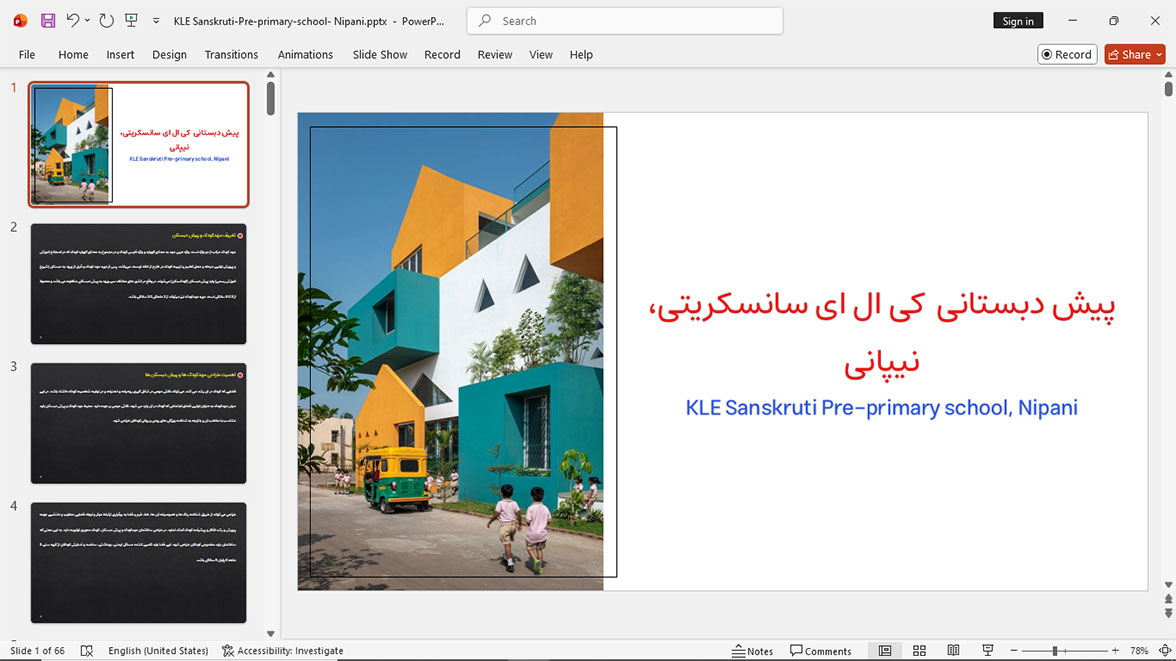The image size is (1176, 661).
Task: Click the 78% zoom level
Action: [1139, 650]
